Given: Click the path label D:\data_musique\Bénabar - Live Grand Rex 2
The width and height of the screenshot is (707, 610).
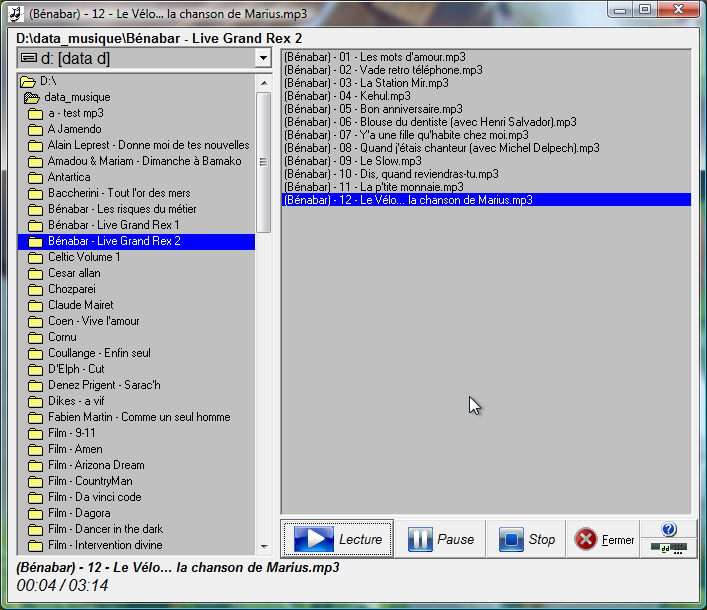Looking at the screenshot, I should [159, 38].
